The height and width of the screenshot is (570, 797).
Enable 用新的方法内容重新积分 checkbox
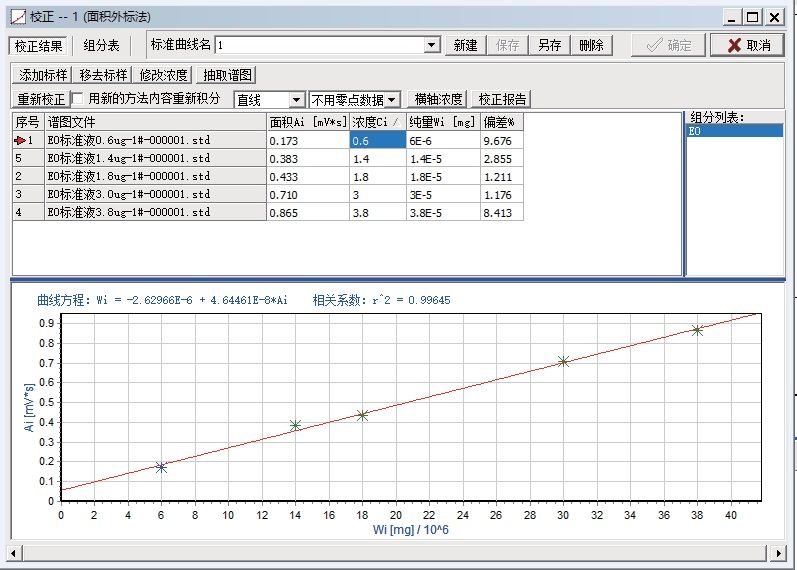click(78, 98)
